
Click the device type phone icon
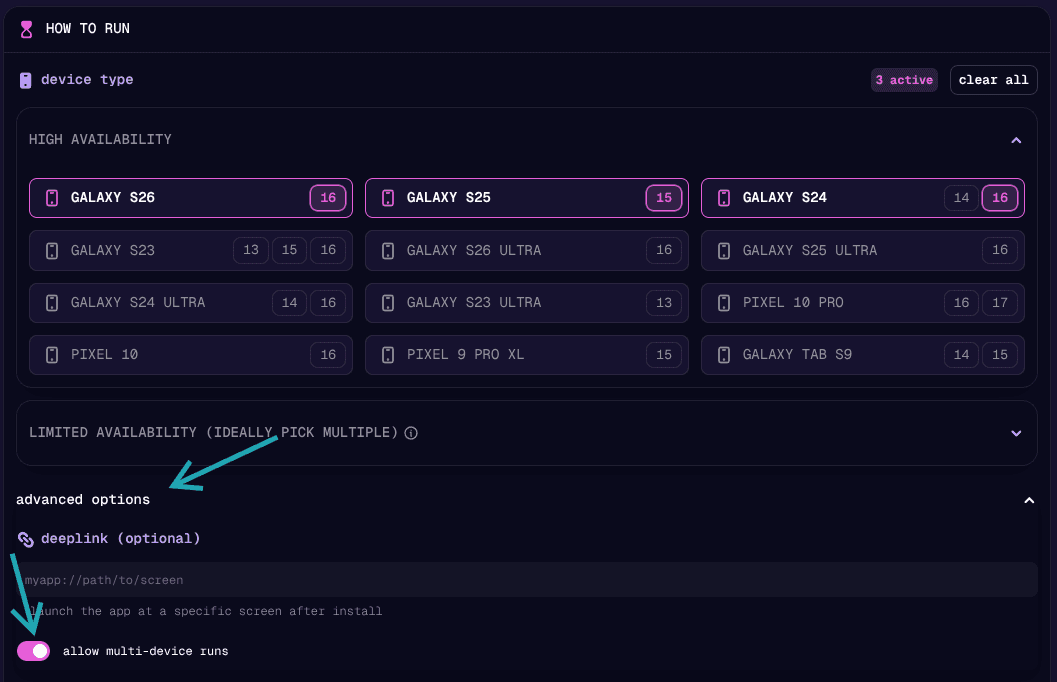click(26, 80)
